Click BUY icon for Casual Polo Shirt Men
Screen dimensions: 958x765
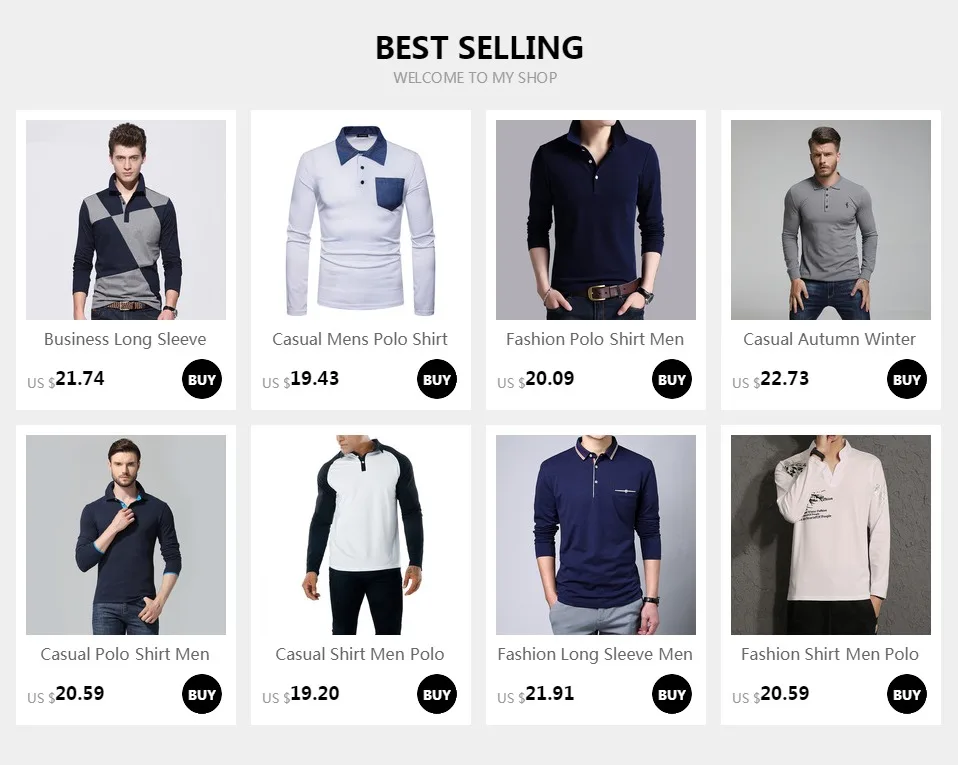tap(202, 694)
